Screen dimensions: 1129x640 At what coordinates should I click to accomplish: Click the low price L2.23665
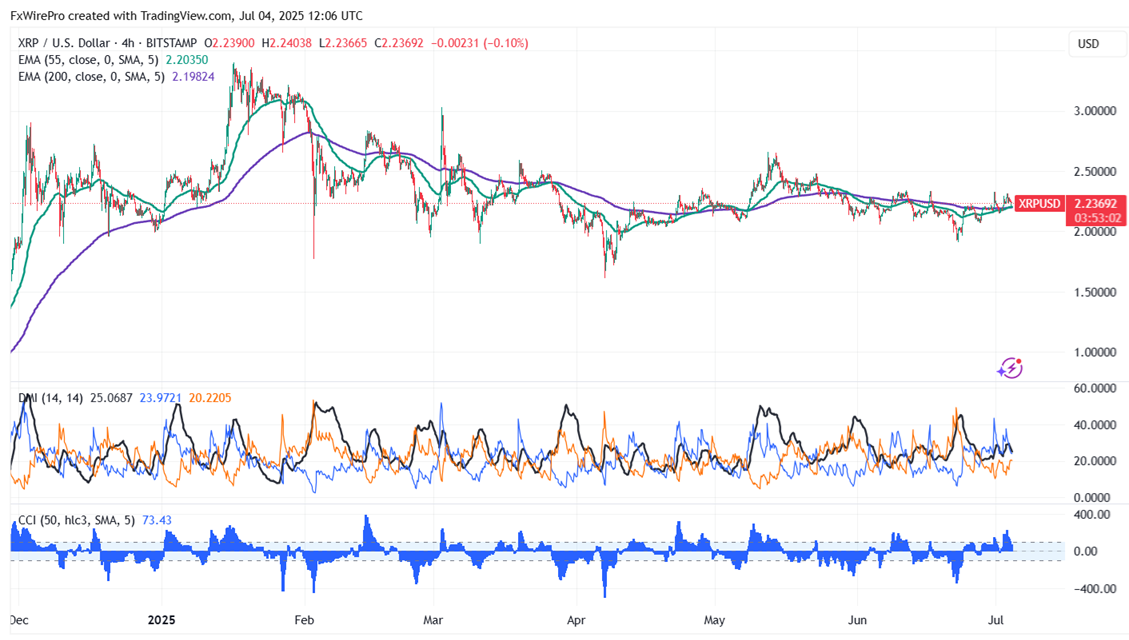343,43
